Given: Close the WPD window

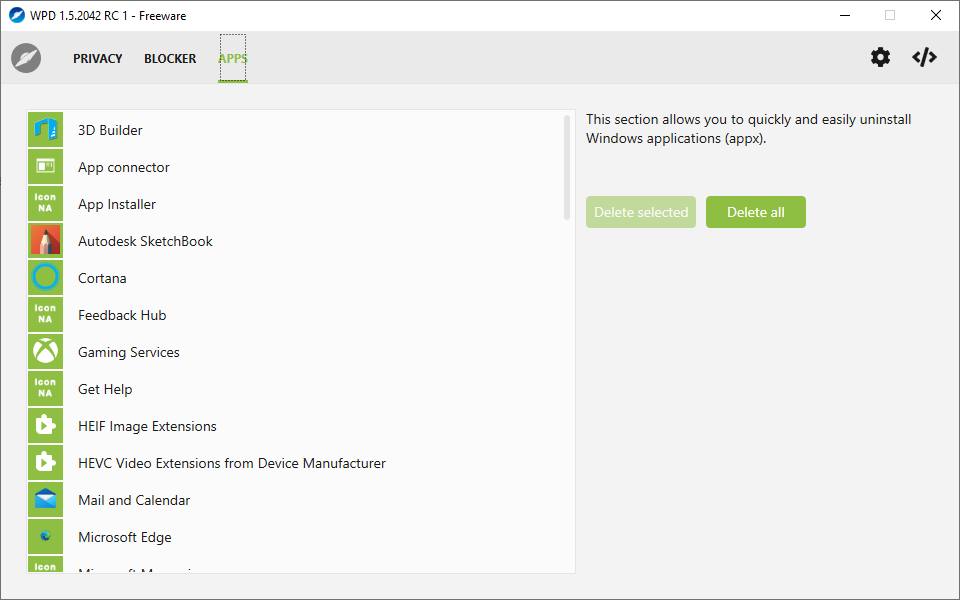Looking at the screenshot, I should tap(936, 15).
